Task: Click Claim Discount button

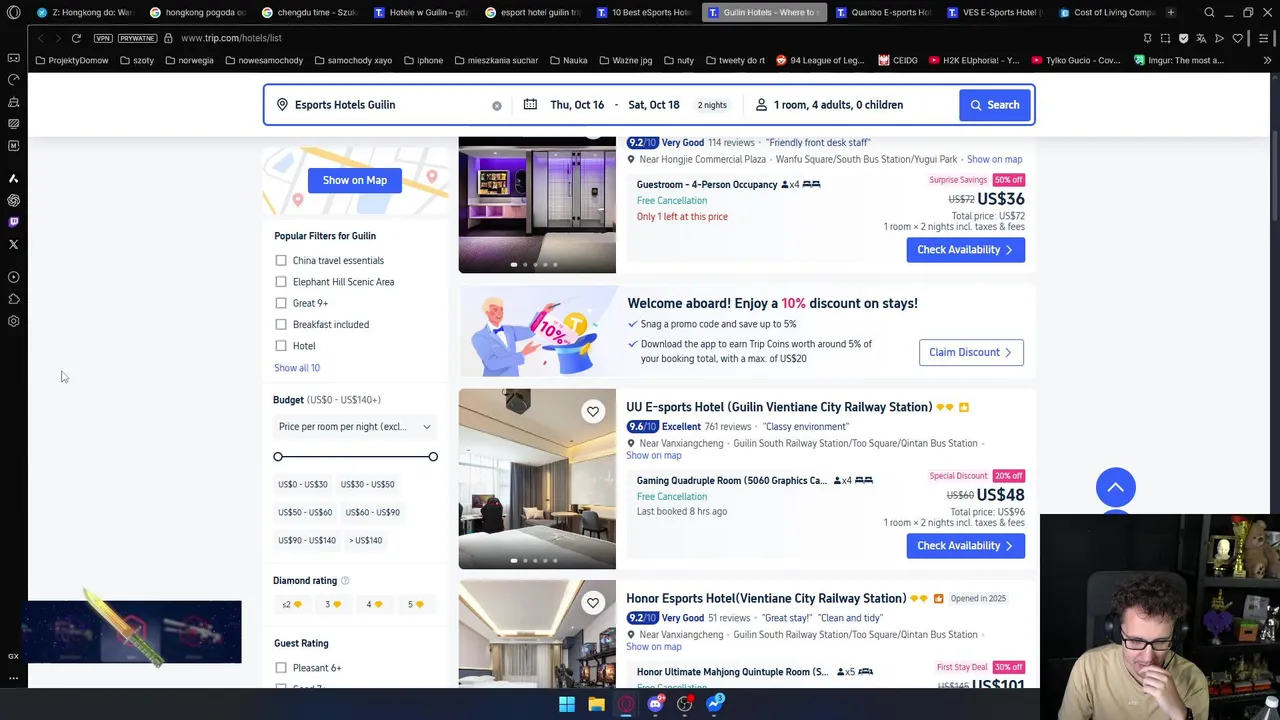Action: point(971,352)
